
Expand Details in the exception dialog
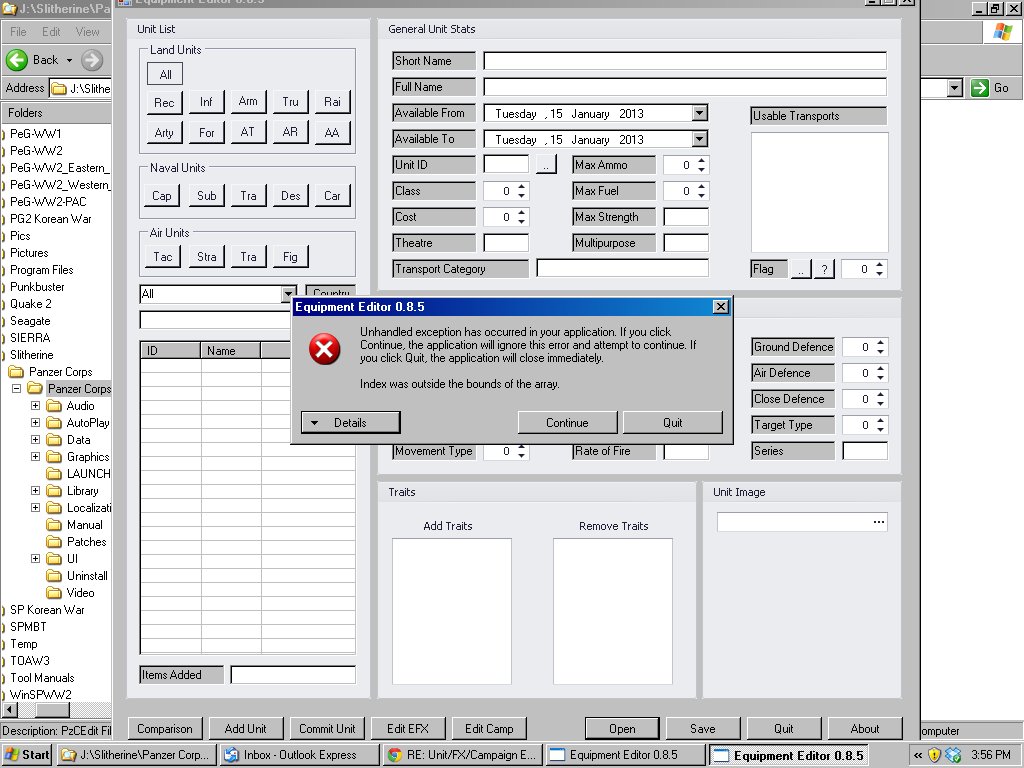[x=351, y=423]
